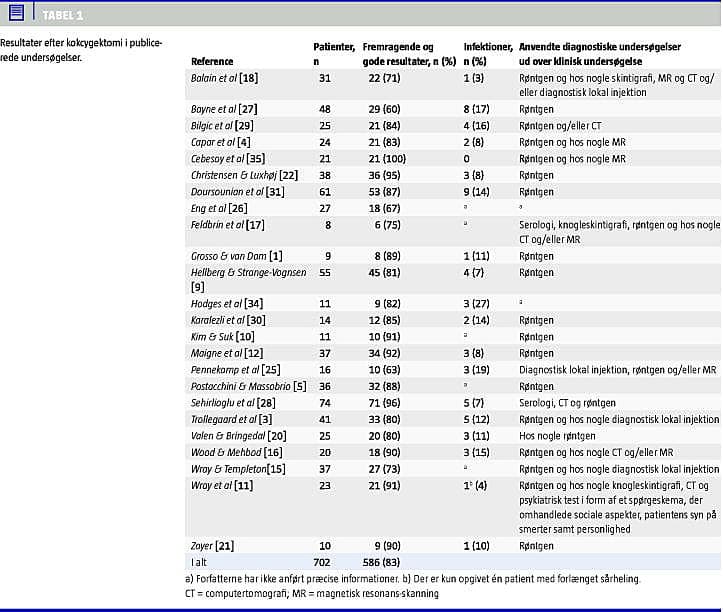Select the 'TABEL 1' header title
This screenshot has height=612, width=723.
click(63, 16)
